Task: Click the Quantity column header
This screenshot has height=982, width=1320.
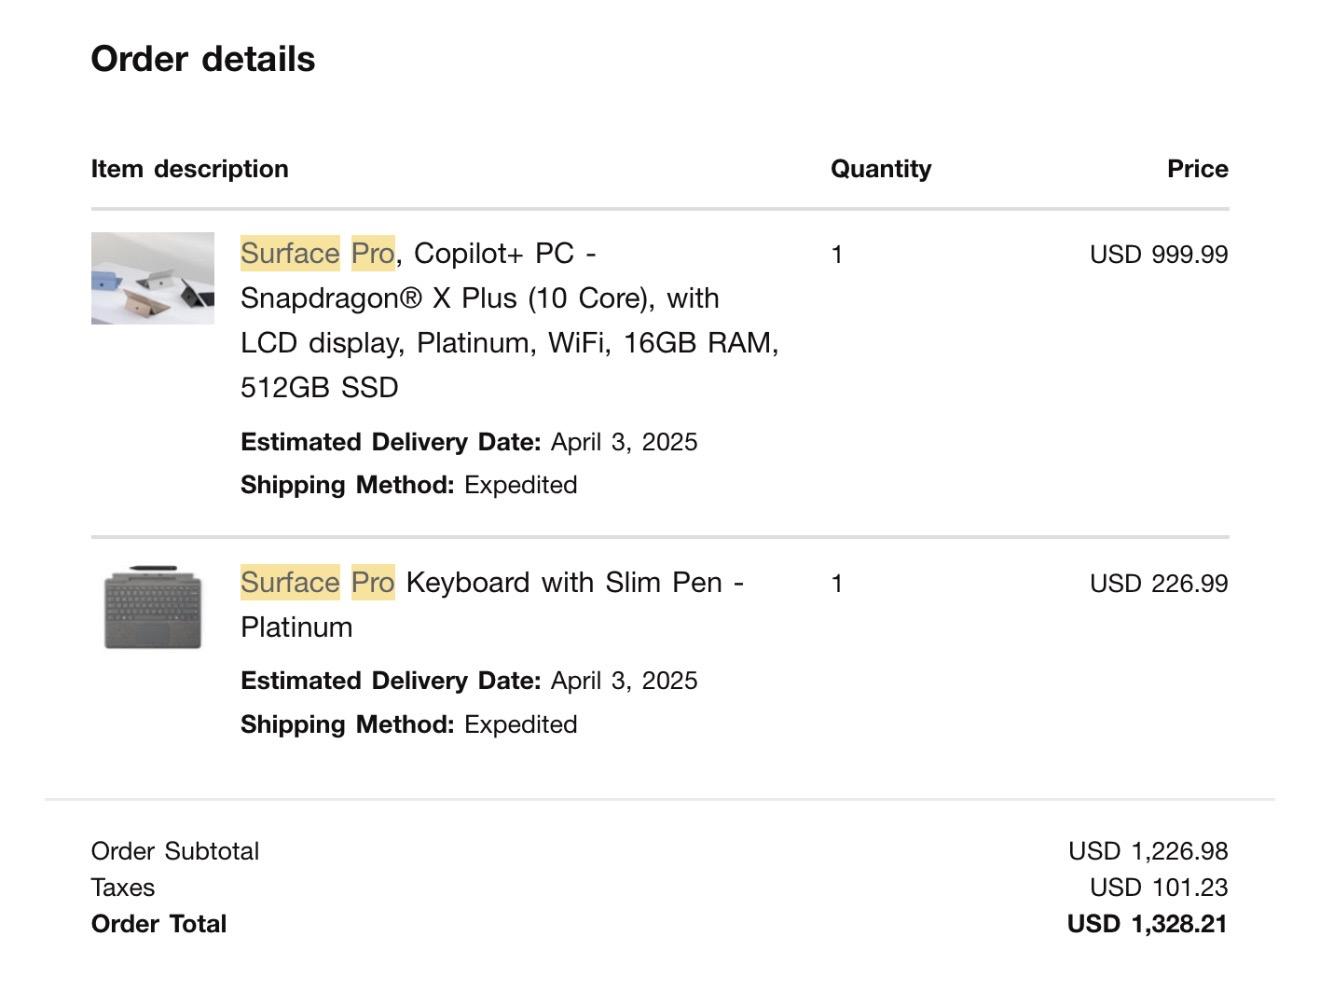Action: (880, 169)
